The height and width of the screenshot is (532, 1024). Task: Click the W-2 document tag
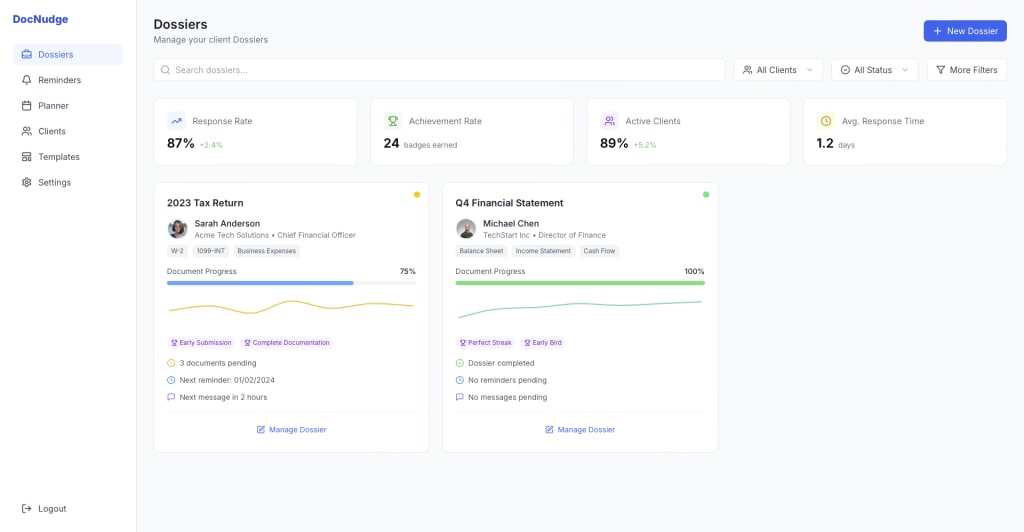[177, 251]
